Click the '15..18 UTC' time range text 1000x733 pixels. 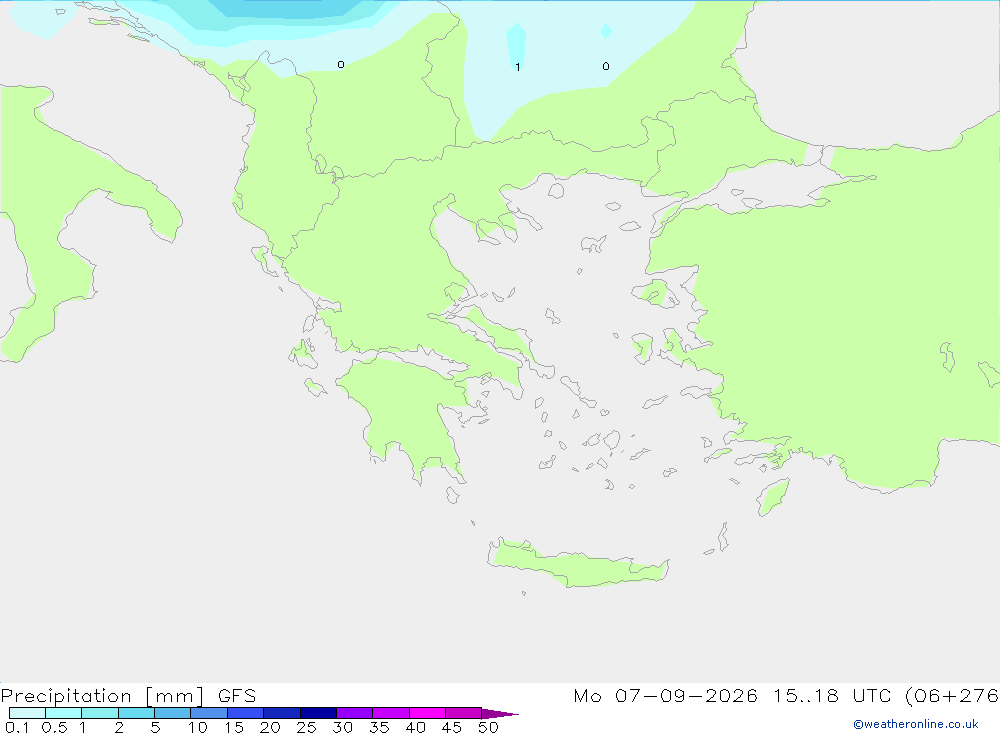pyautogui.click(x=832, y=695)
